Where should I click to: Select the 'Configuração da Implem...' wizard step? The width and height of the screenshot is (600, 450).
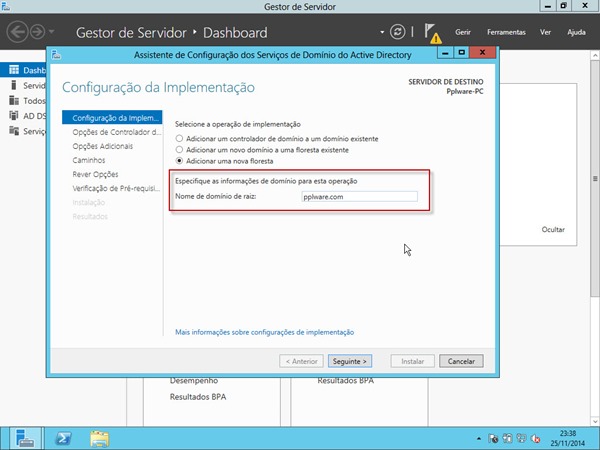112,117
